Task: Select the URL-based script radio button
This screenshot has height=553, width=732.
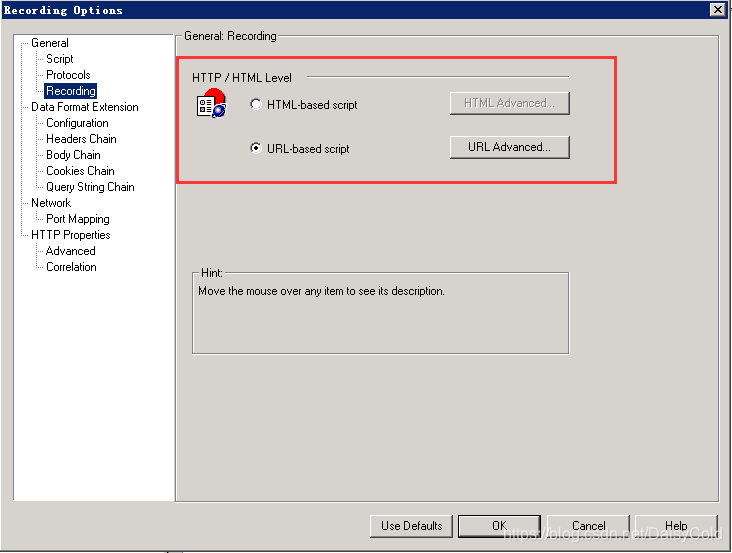Action: point(256,148)
